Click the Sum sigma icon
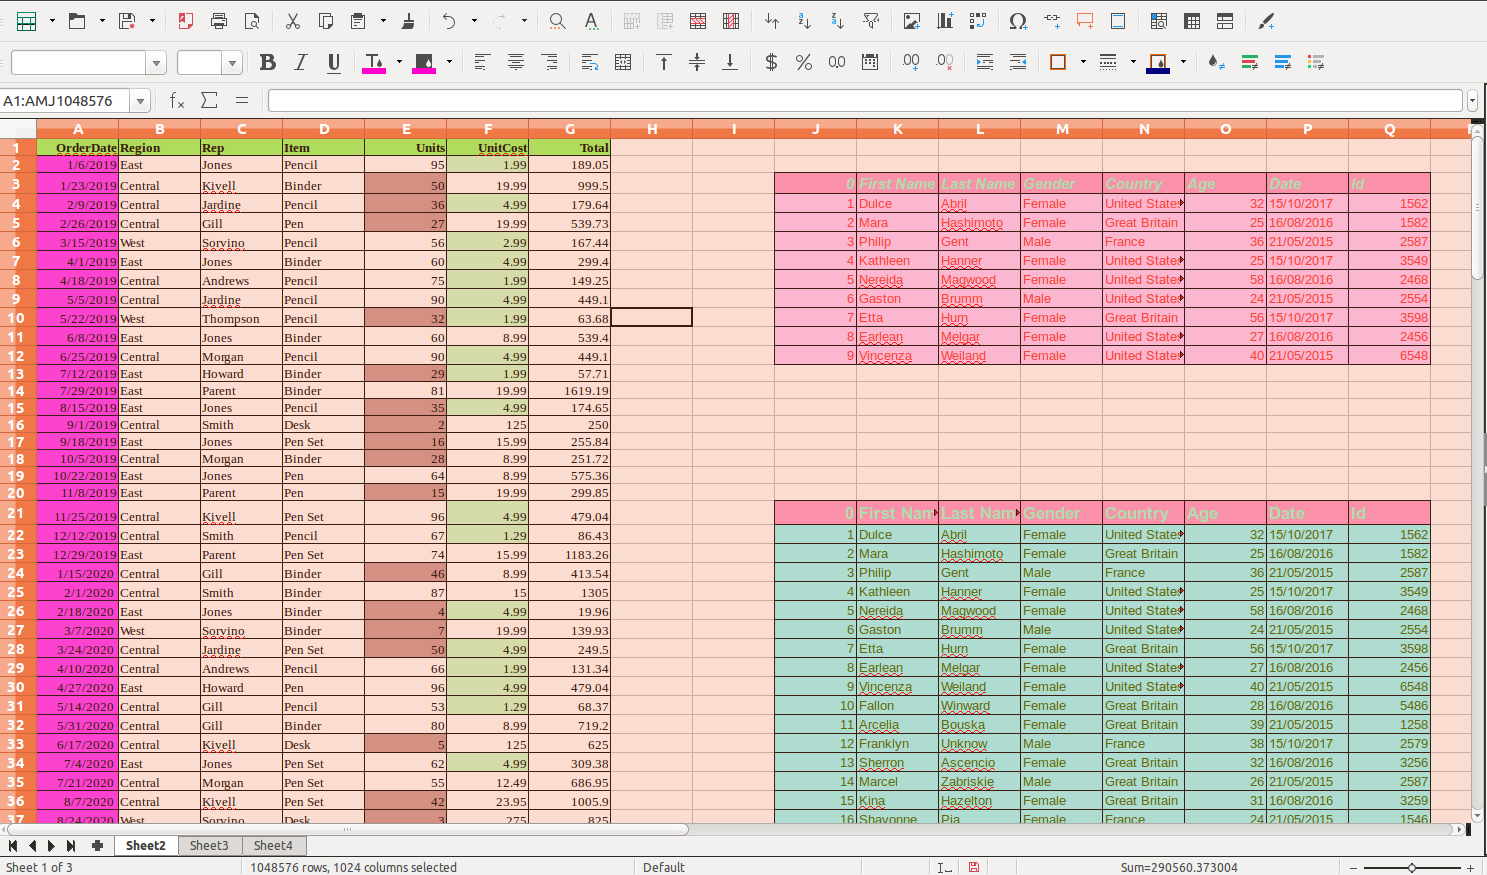This screenshot has width=1487, height=875. tap(209, 100)
